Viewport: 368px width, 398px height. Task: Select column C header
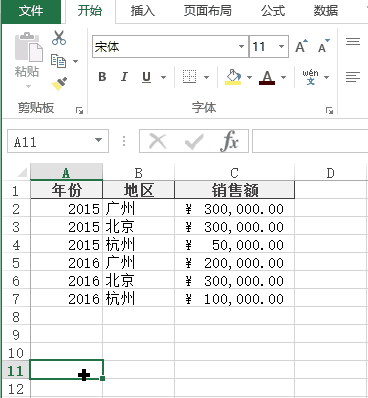(x=234, y=173)
